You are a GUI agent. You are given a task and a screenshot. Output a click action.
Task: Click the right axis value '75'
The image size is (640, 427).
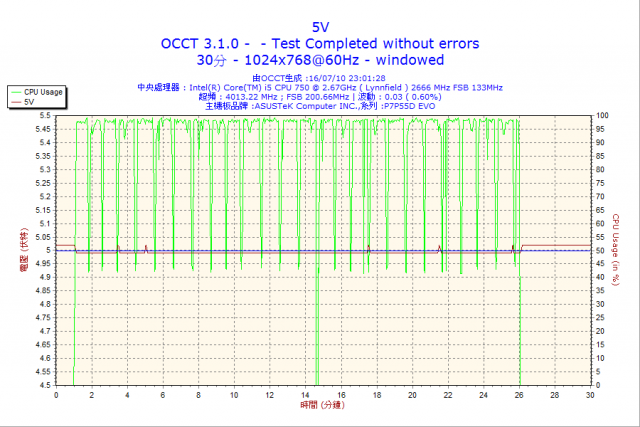tap(600, 183)
